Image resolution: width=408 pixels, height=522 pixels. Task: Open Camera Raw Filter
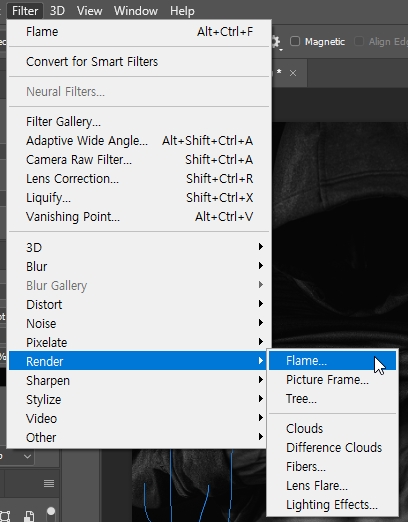pyautogui.click(x=139, y=160)
